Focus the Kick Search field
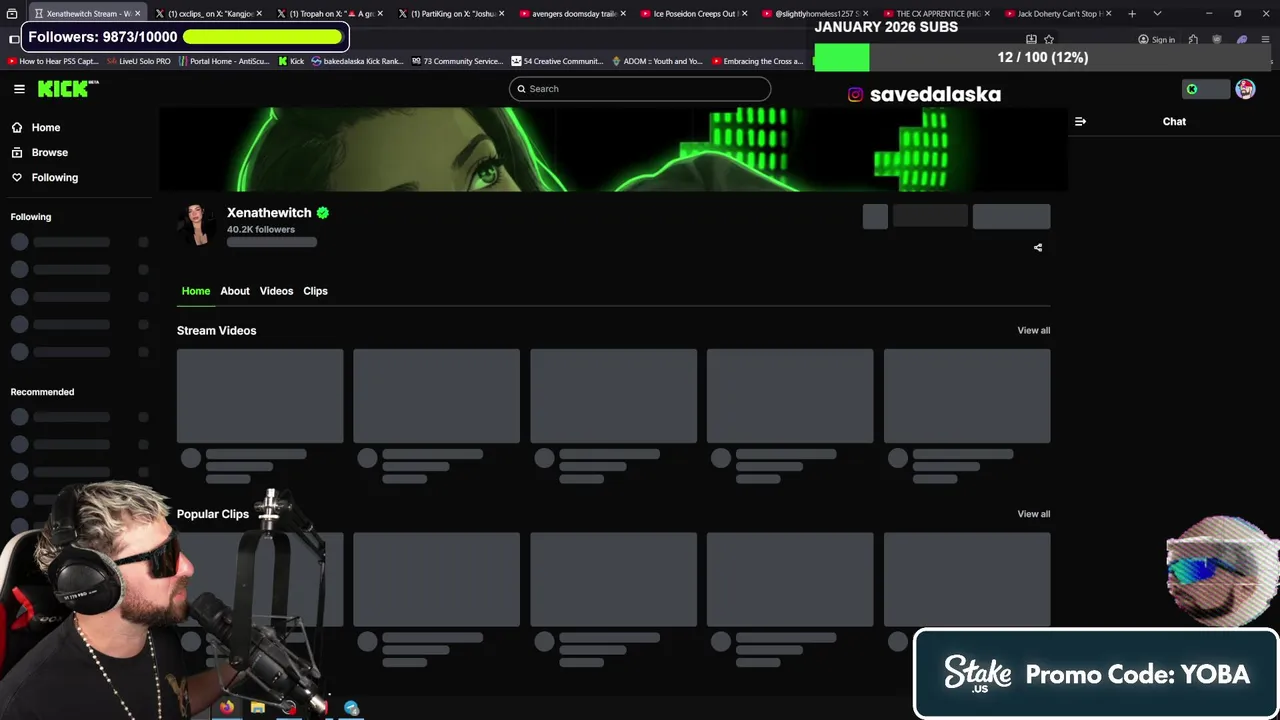The height and width of the screenshot is (720, 1280). tap(640, 89)
